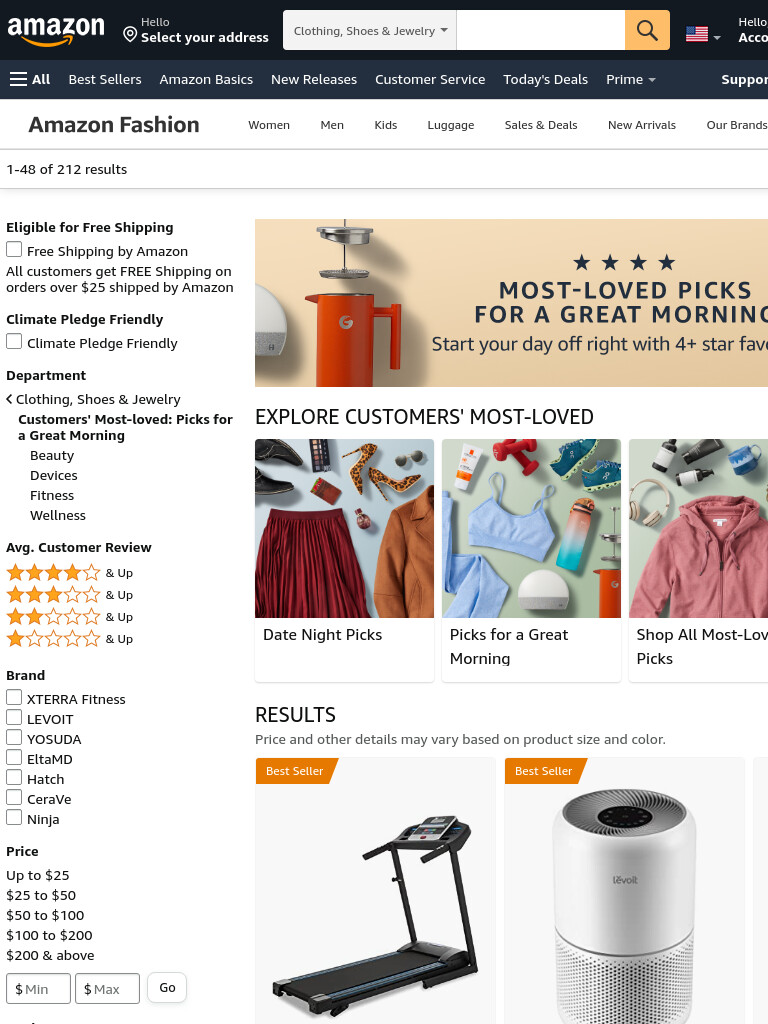Check the Climate Pledge Friendly box

(x=14, y=341)
